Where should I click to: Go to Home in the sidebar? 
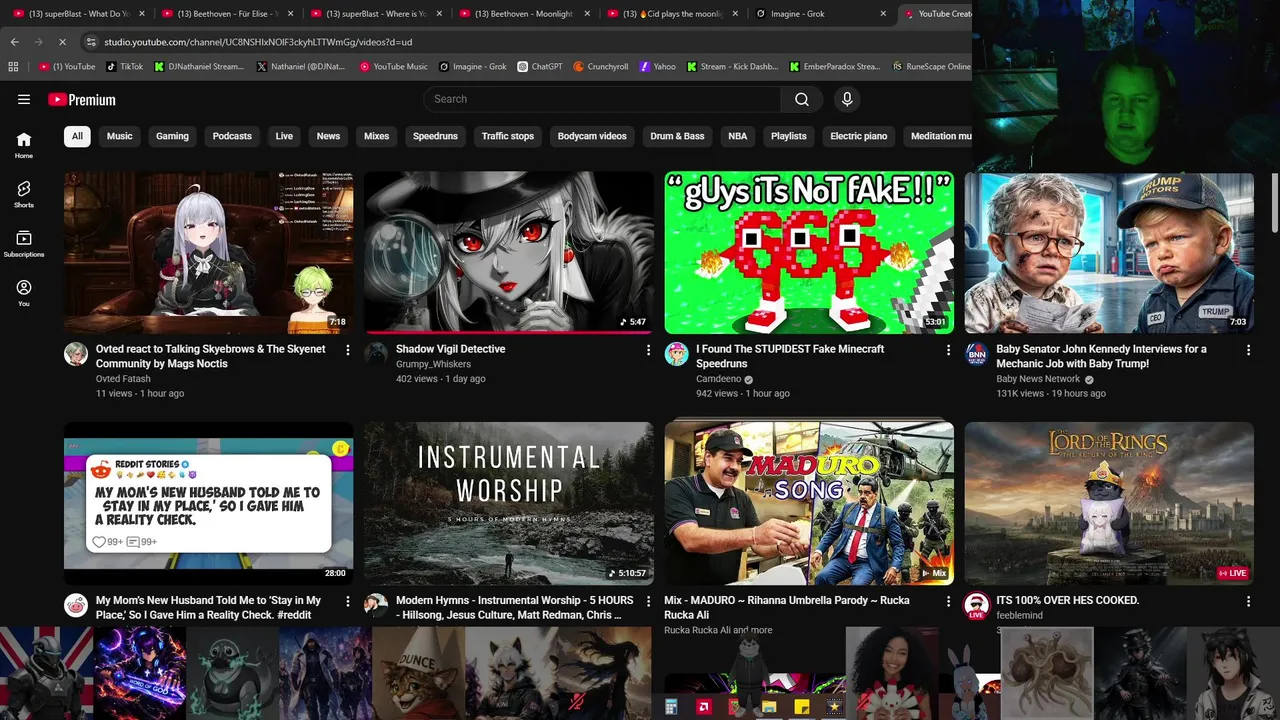pos(24,145)
